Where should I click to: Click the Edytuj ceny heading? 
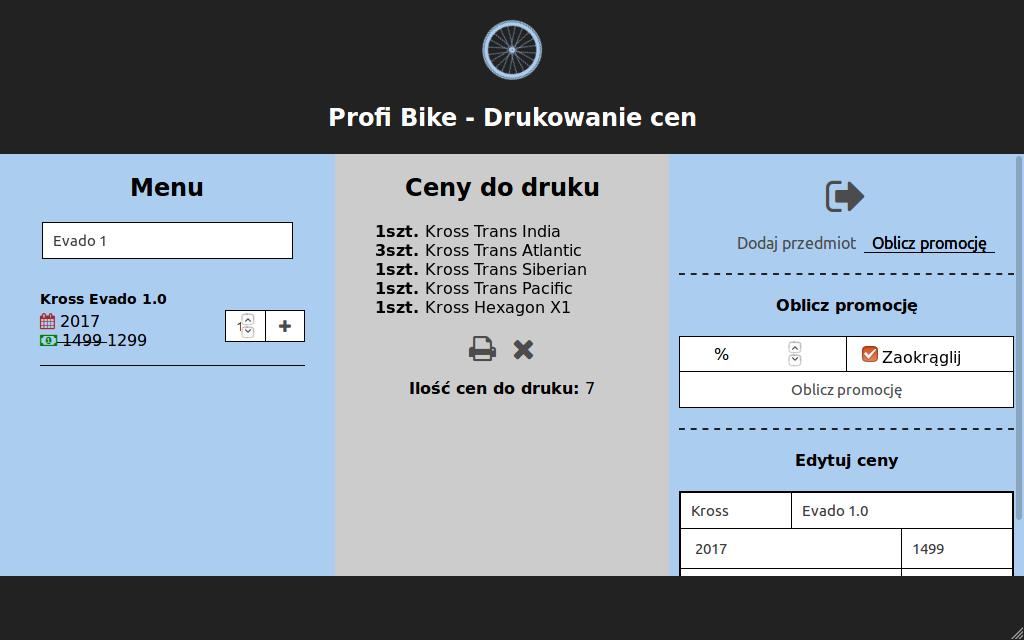point(846,460)
